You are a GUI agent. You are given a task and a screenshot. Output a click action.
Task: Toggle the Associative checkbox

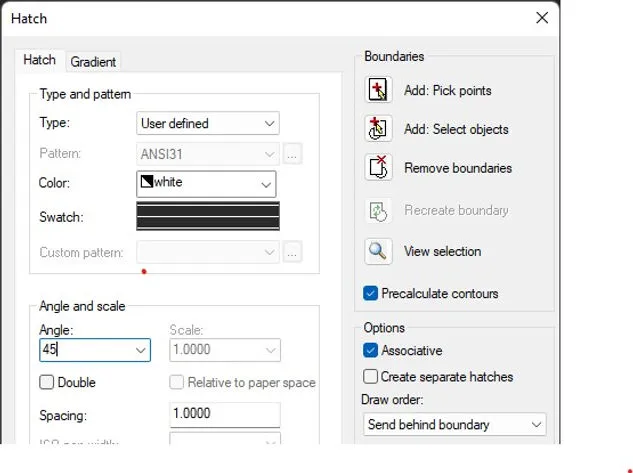tap(371, 351)
